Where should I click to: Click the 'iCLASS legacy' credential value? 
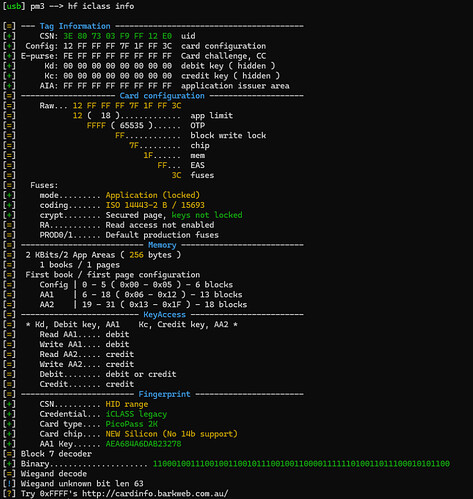(136, 414)
